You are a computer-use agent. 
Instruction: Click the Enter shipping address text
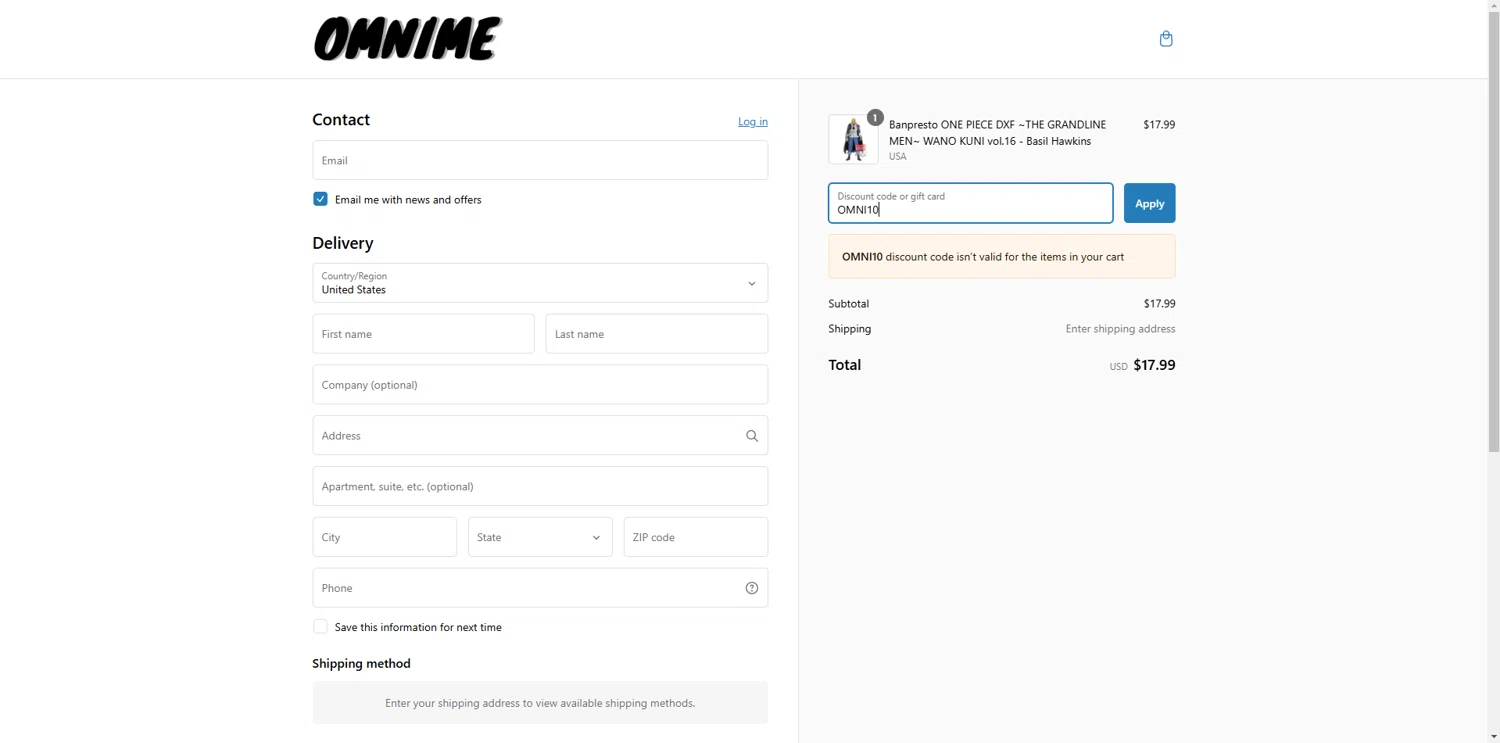coord(1120,329)
